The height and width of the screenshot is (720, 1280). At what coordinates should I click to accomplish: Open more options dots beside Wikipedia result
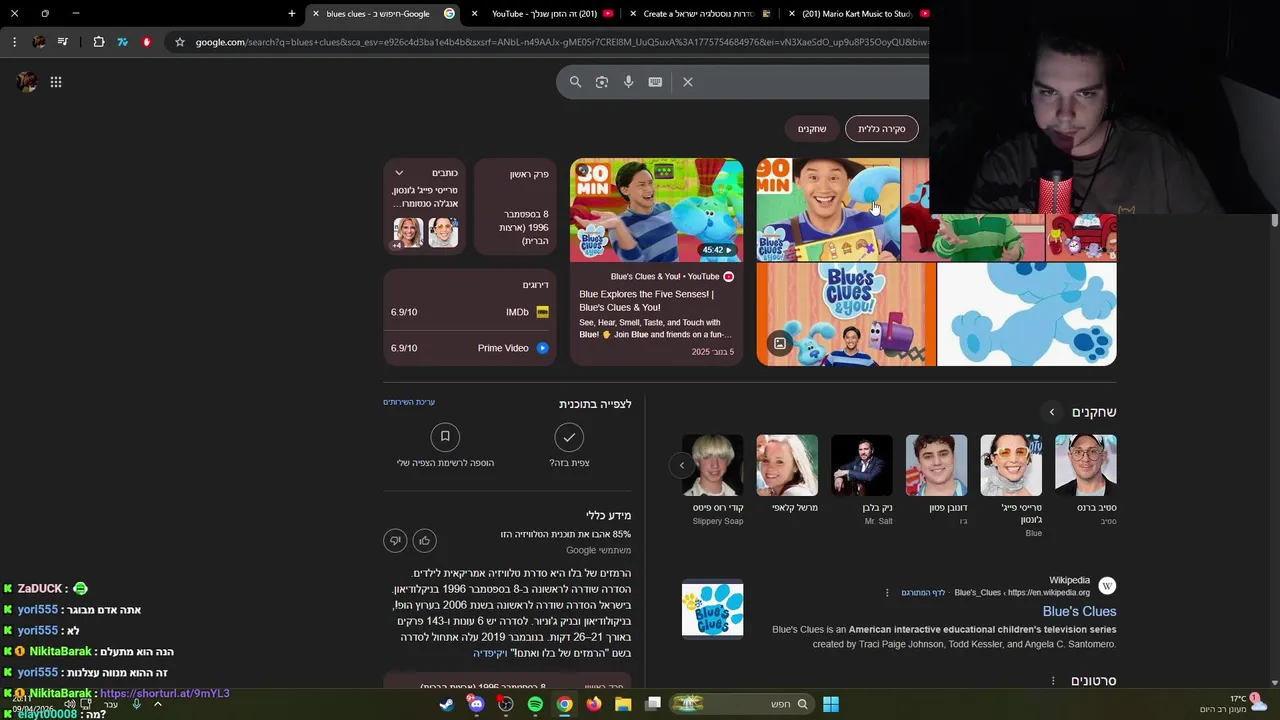[x=887, y=592]
